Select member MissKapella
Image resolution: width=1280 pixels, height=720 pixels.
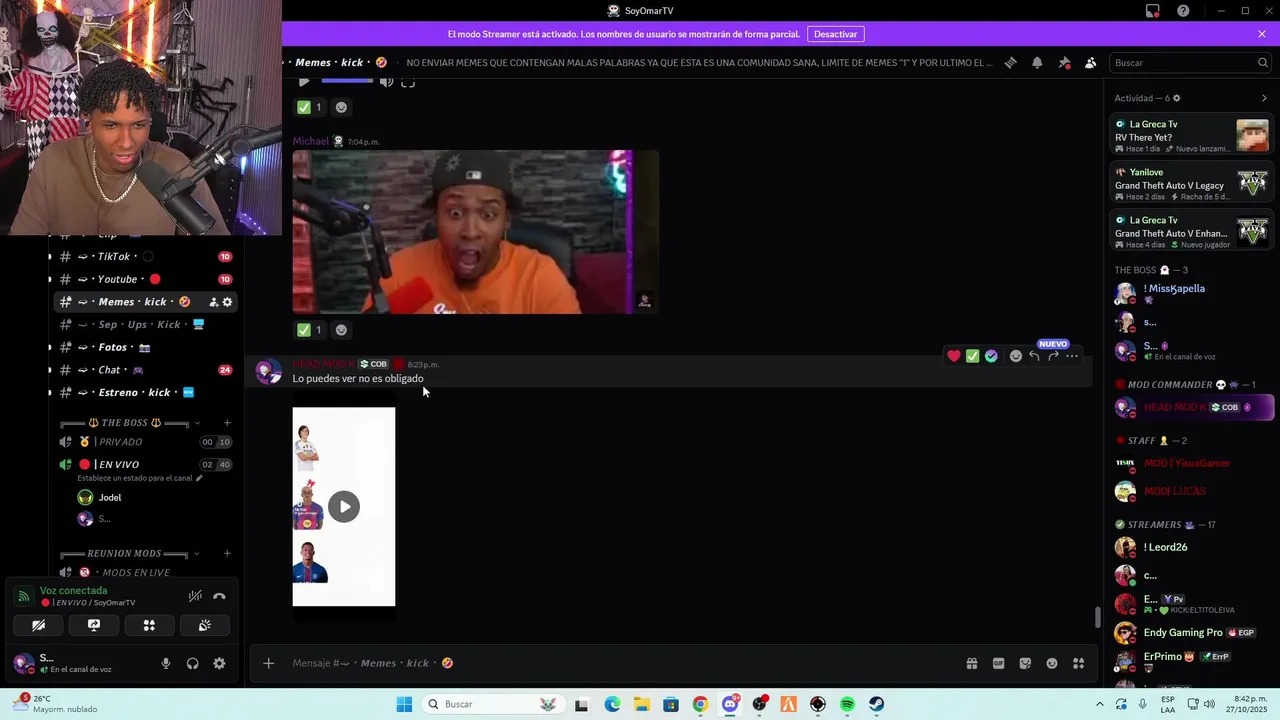[x=1192, y=293]
